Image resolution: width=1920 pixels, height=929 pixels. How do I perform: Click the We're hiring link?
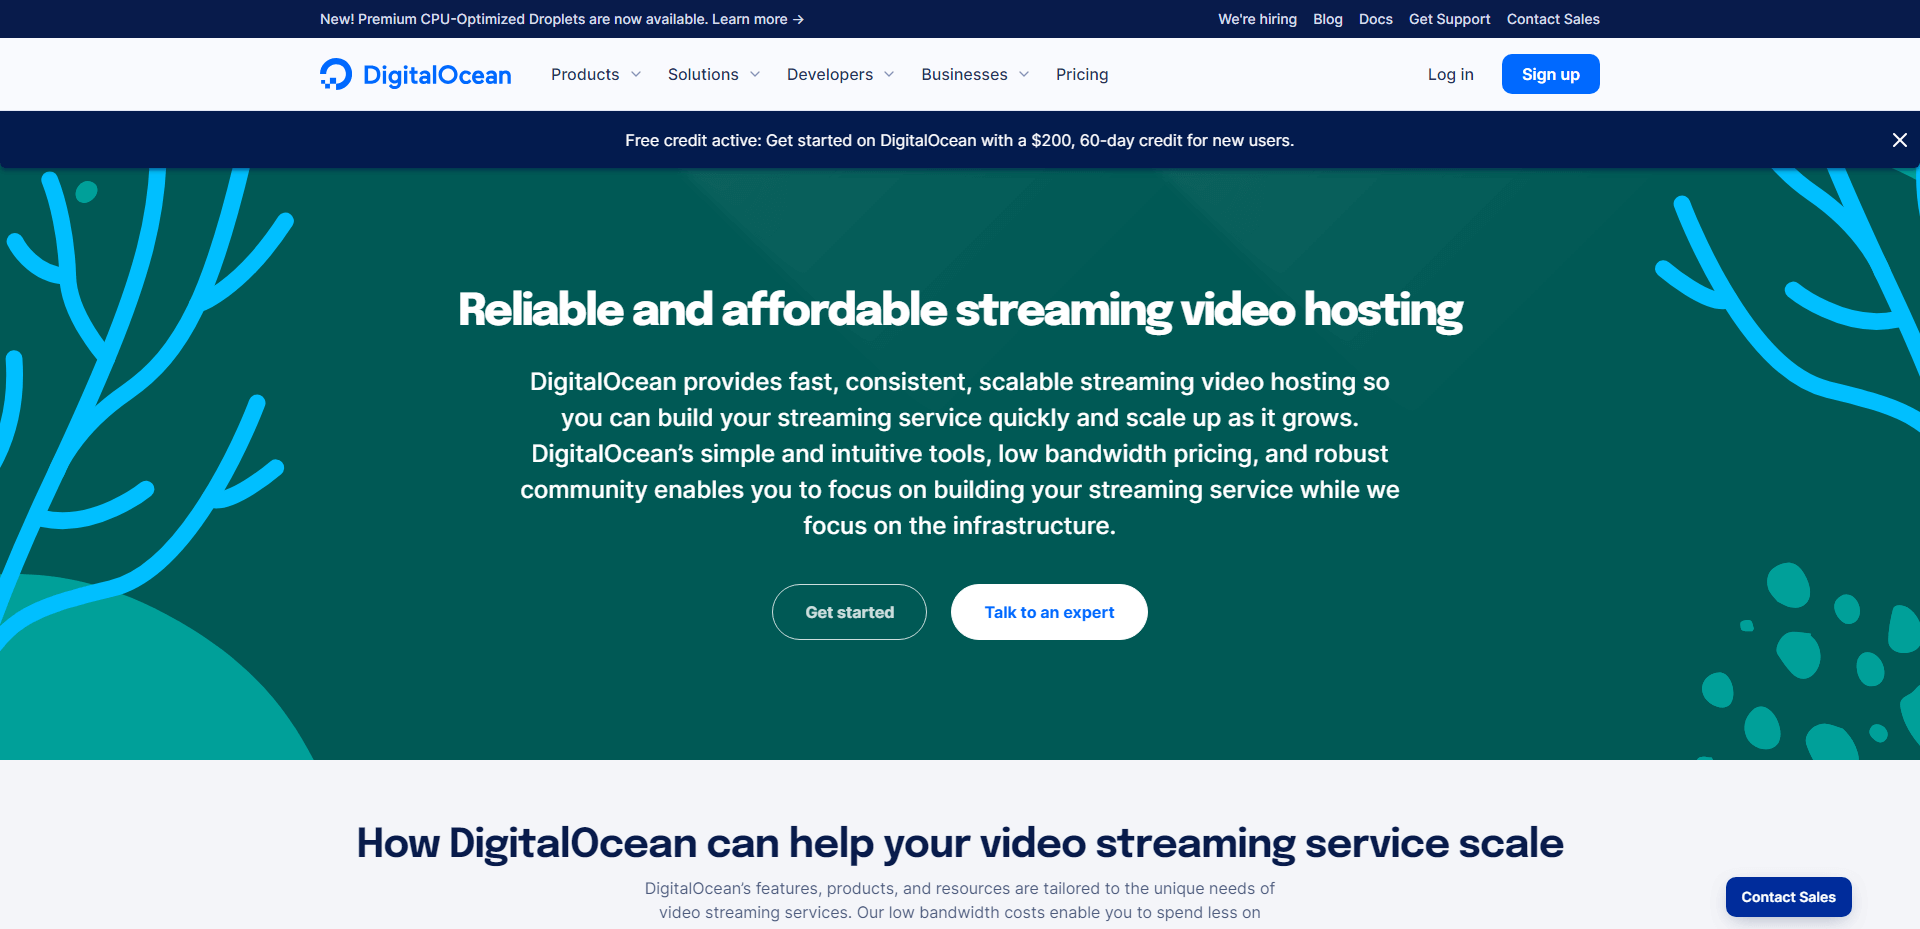tap(1256, 19)
